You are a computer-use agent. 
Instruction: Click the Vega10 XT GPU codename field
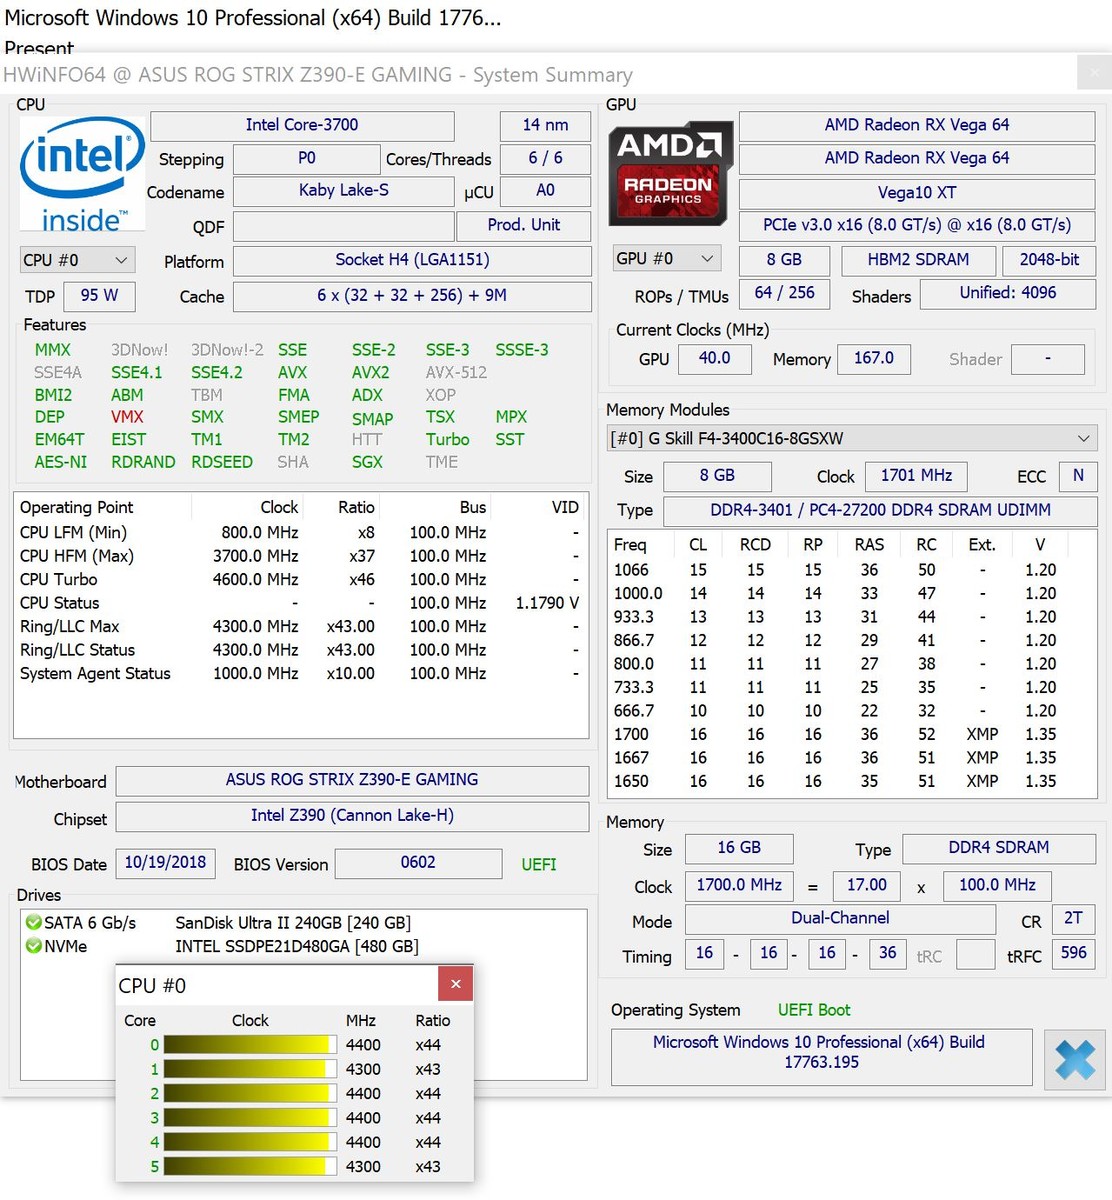click(x=917, y=193)
